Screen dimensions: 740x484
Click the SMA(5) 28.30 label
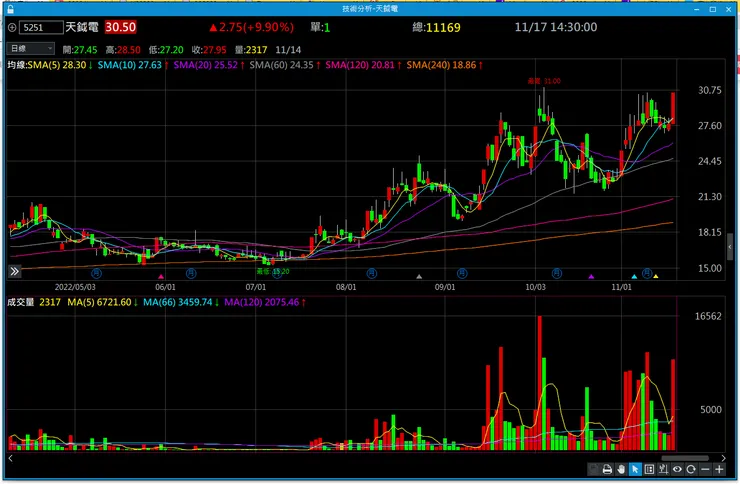point(57,65)
